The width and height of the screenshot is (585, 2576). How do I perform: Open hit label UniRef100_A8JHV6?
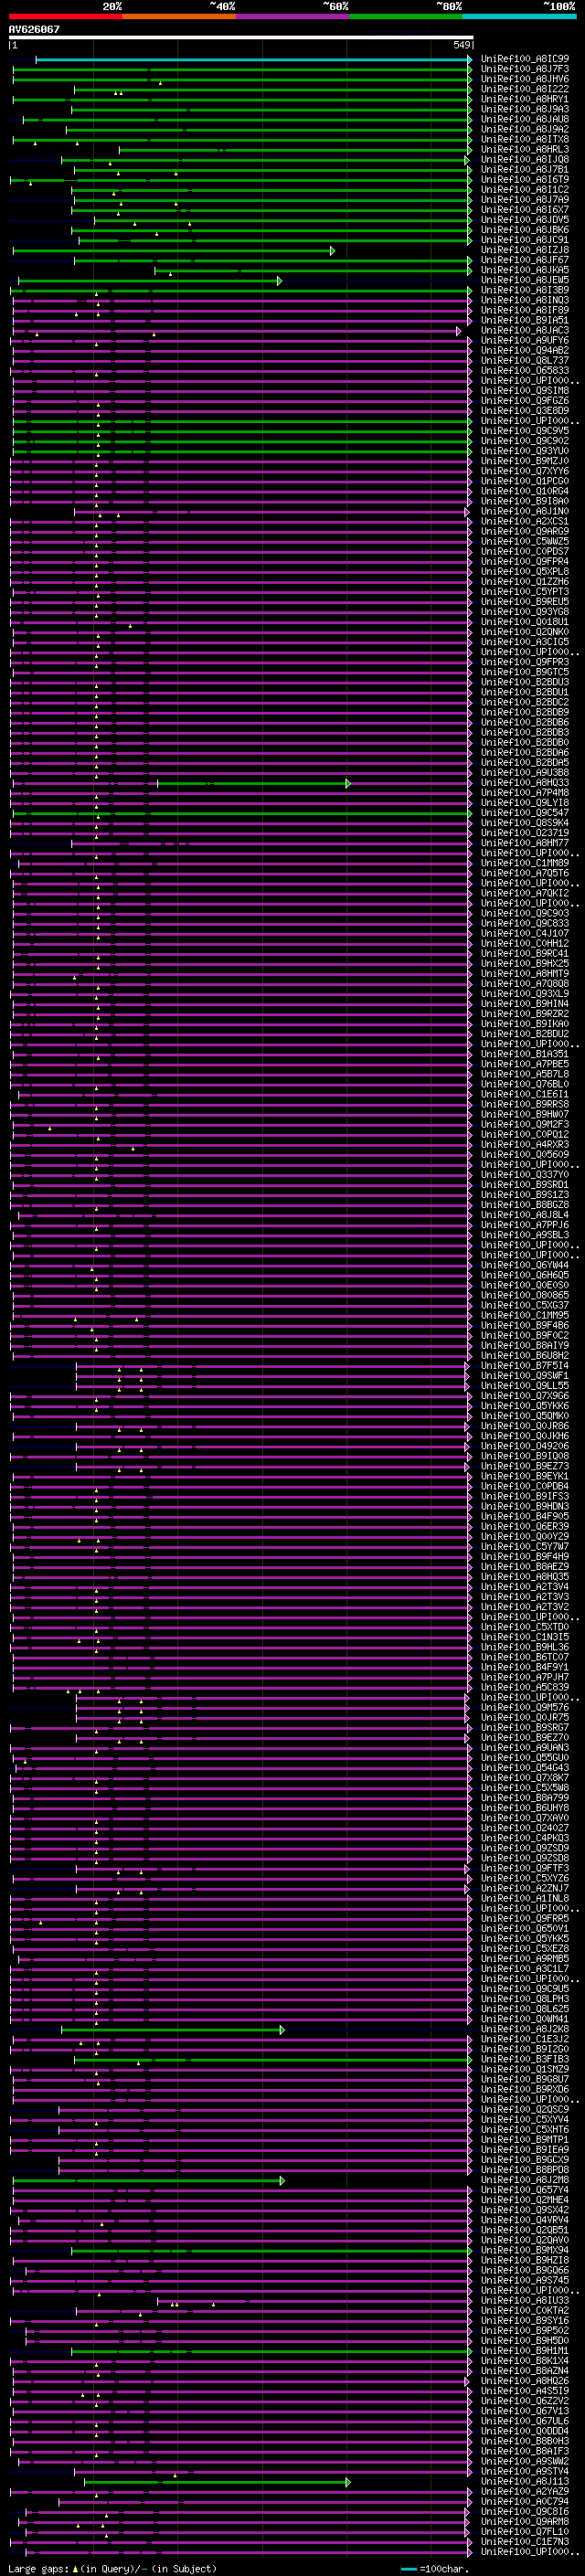click(525, 79)
